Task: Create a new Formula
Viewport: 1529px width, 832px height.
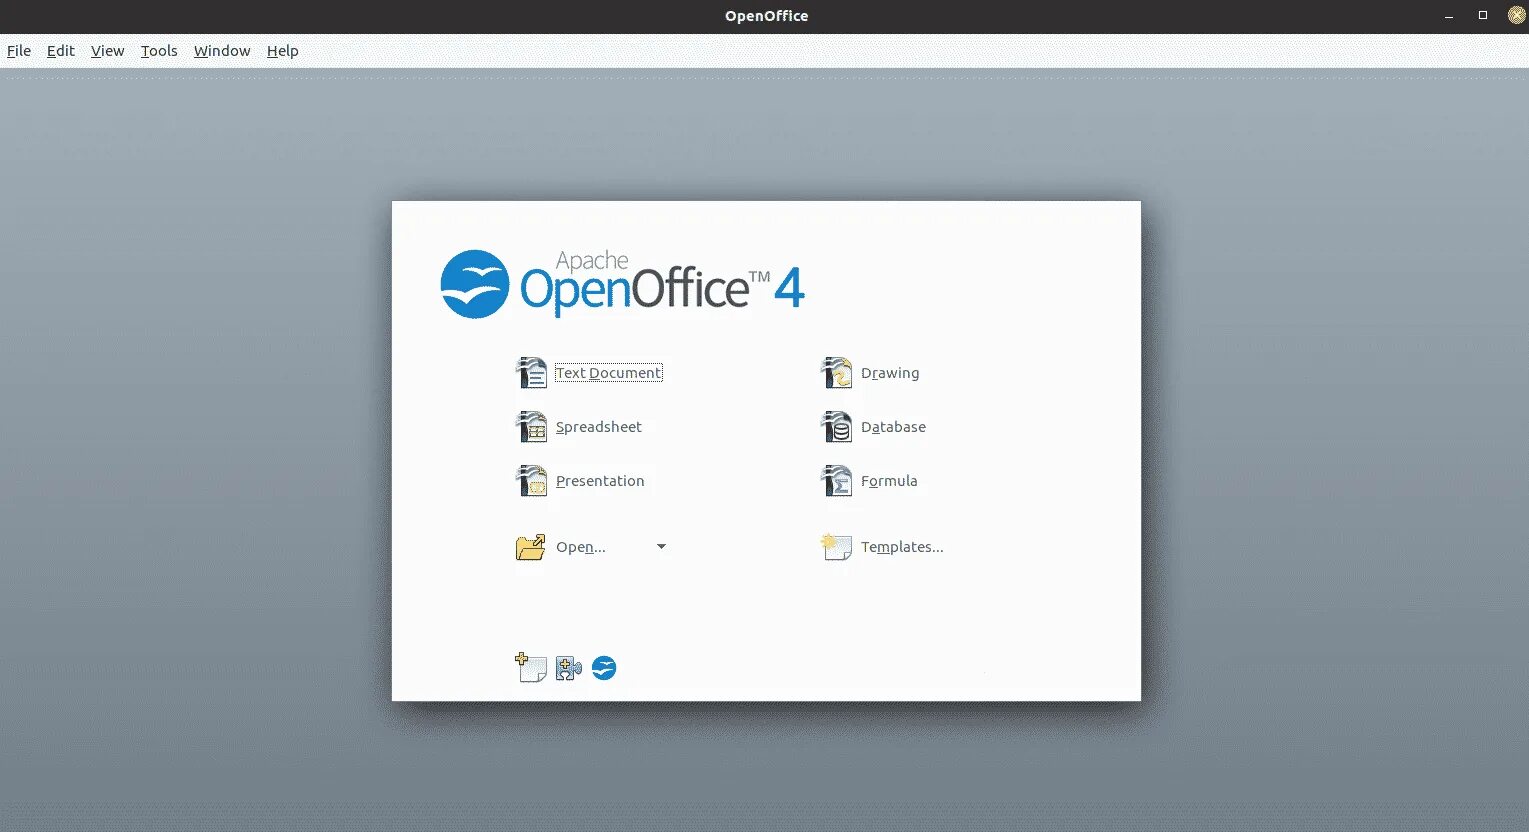Action: point(889,481)
